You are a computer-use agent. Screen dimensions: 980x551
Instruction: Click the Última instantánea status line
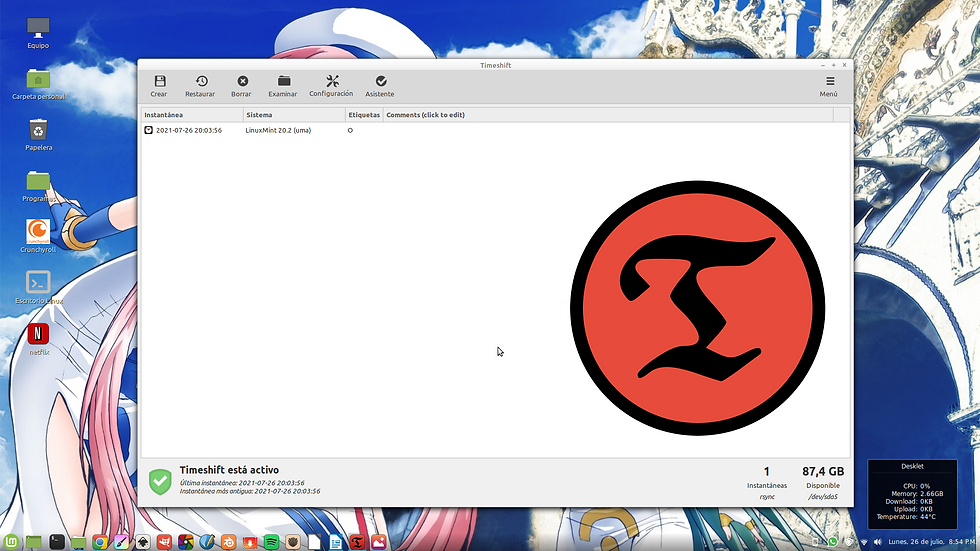[x=242, y=483]
